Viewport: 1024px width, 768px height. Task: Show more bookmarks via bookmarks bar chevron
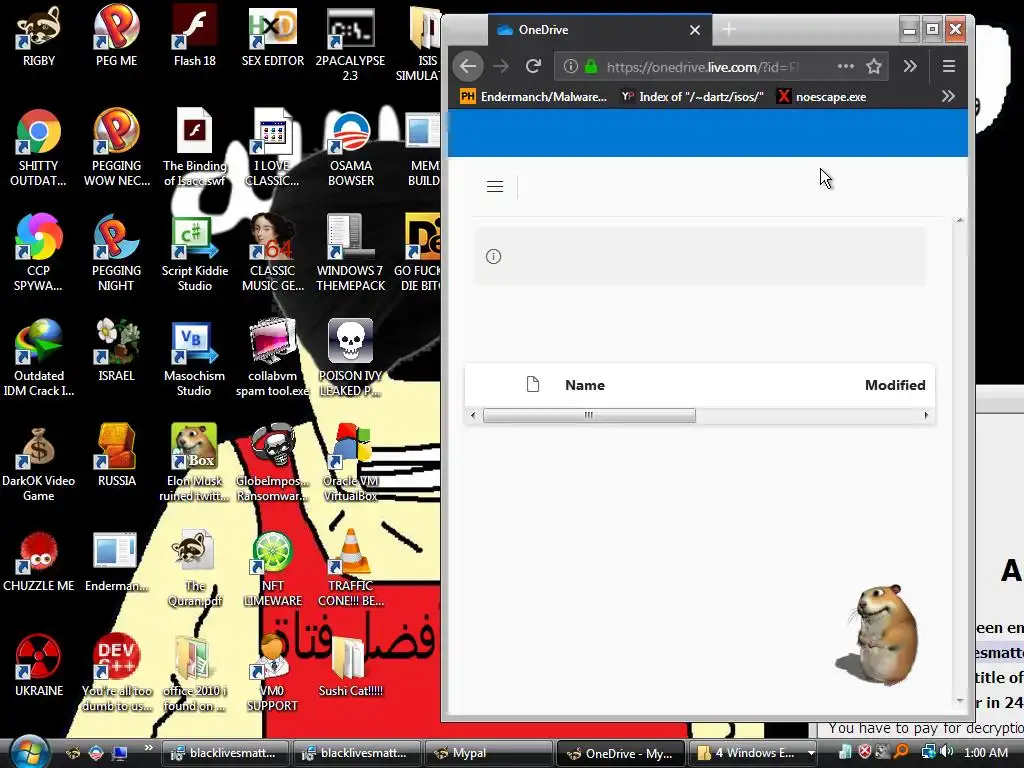[948, 97]
